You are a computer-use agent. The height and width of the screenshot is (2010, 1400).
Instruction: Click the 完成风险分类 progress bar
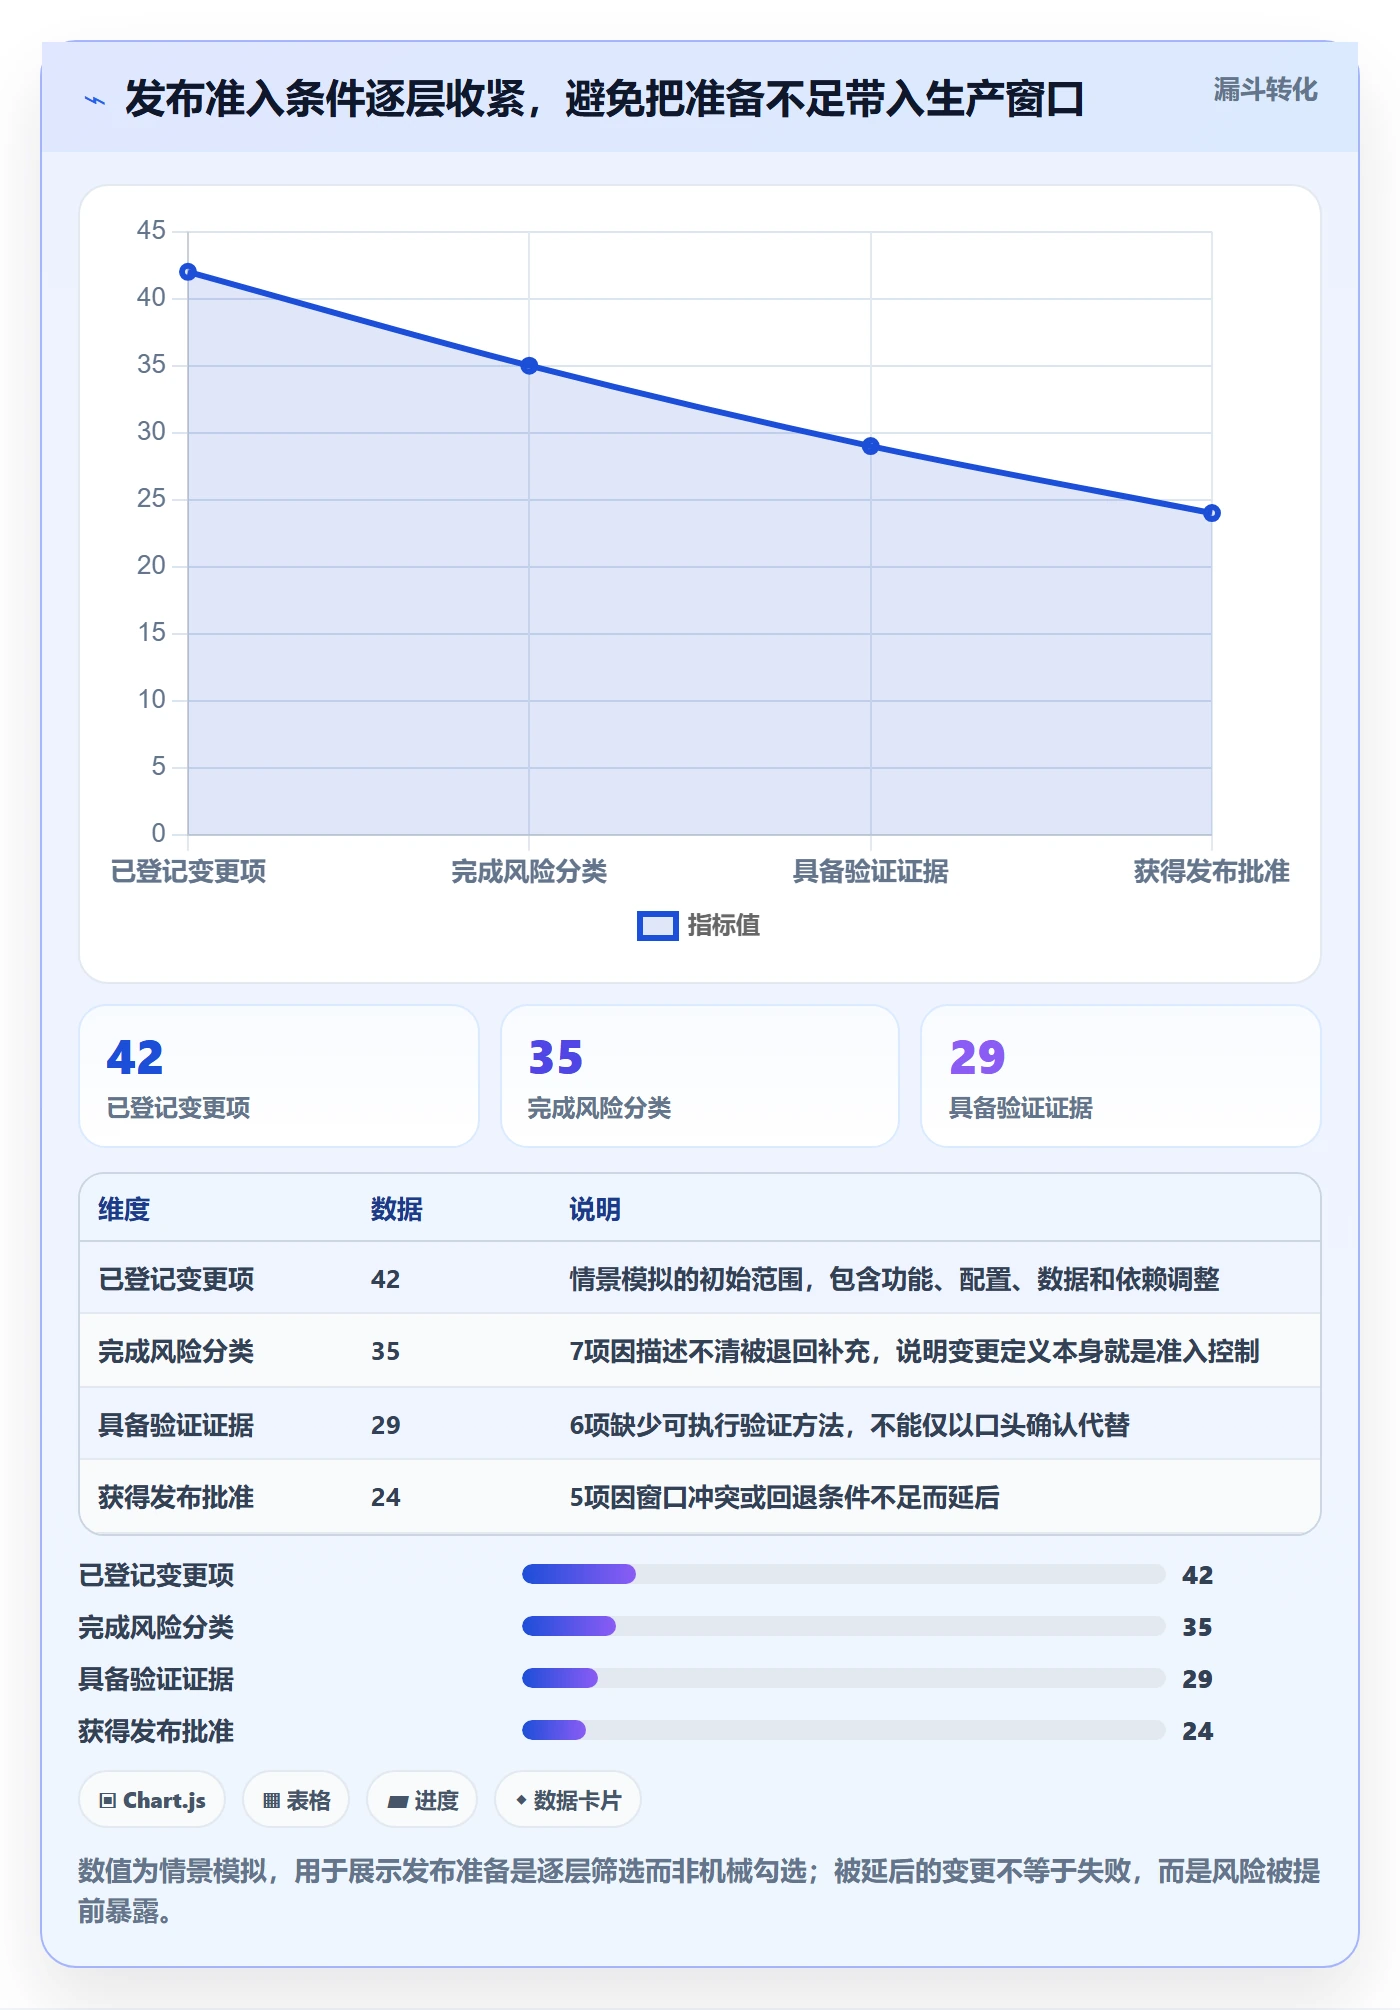point(843,1626)
